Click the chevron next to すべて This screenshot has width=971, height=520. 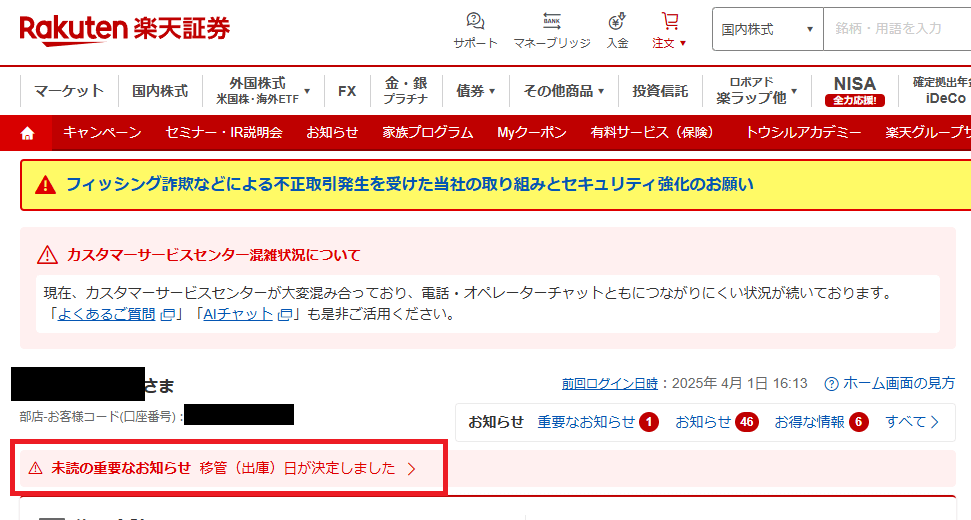click(934, 422)
